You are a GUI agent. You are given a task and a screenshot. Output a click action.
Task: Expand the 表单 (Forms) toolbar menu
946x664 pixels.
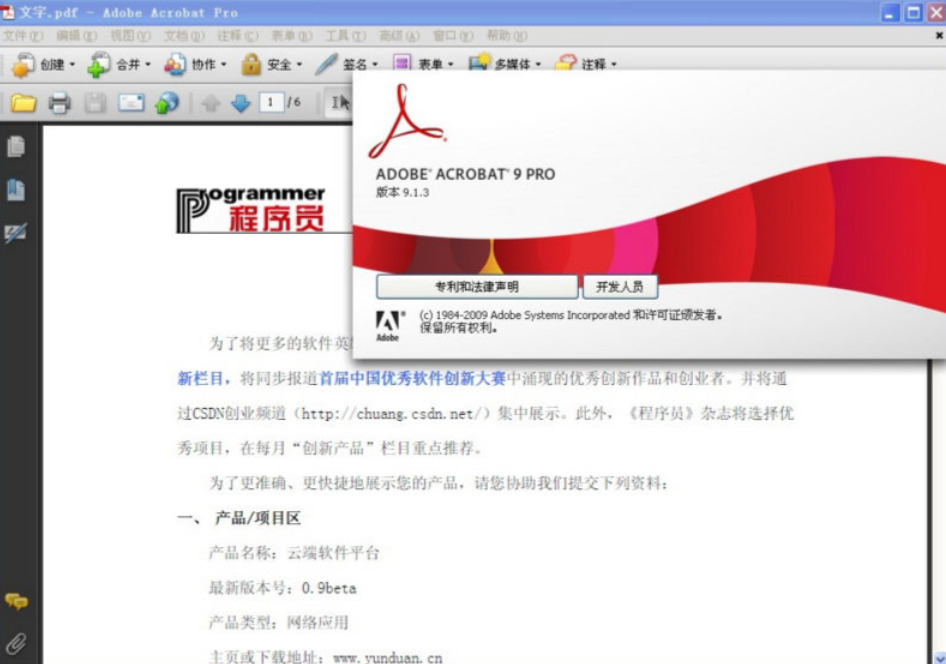(423, 64)
